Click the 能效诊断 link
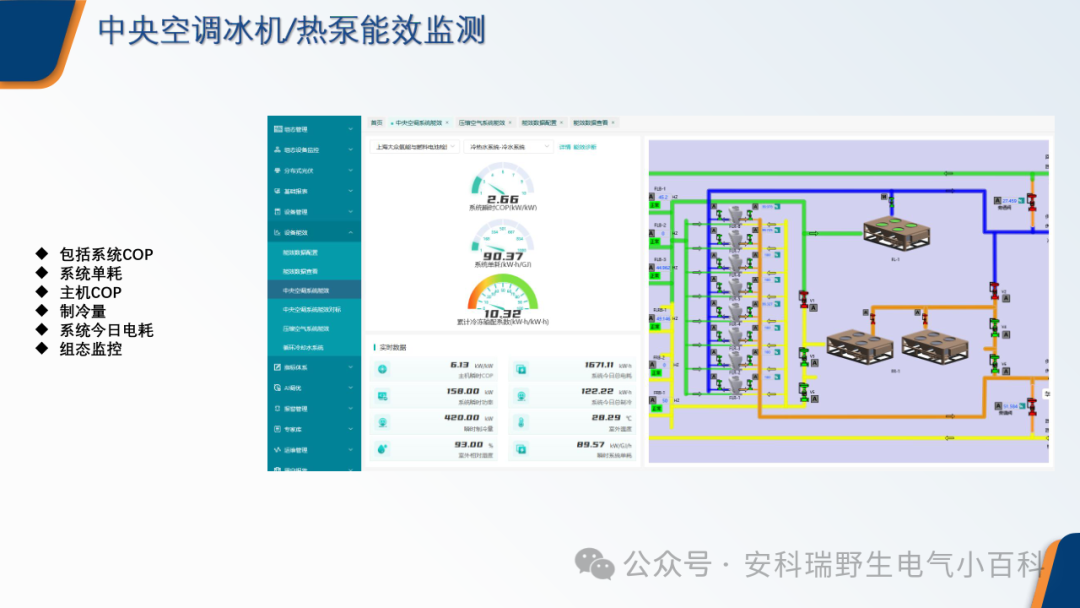The width and height of the screenshot is (1080, 608). pyautogui.click(x=585, y=147)
